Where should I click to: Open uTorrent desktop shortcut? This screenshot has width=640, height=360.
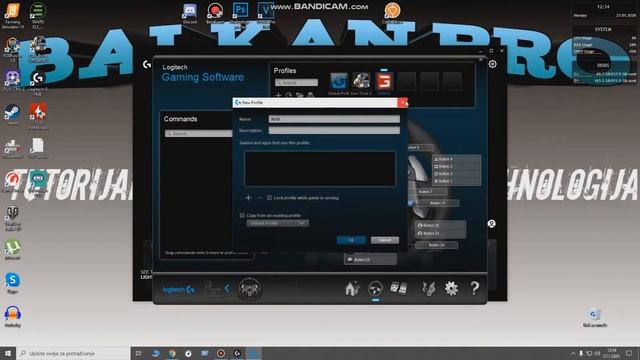[13, 250]
